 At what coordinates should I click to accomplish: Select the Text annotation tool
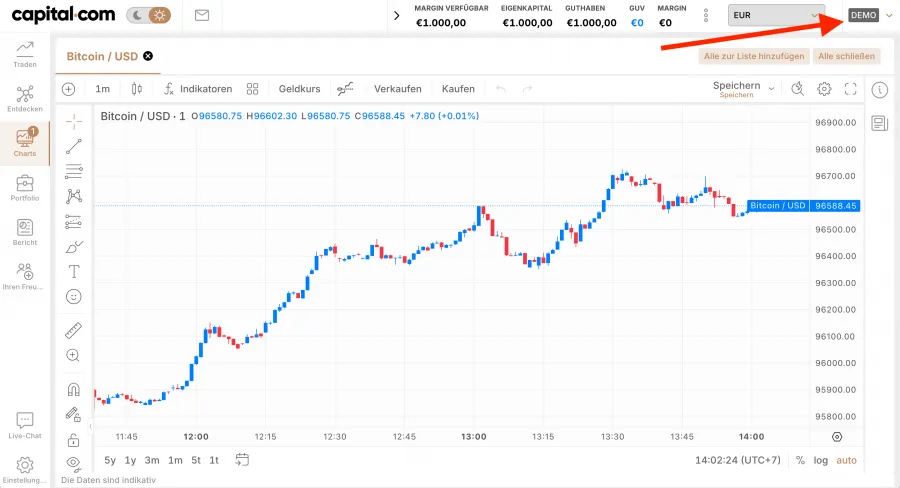point(73,272)
